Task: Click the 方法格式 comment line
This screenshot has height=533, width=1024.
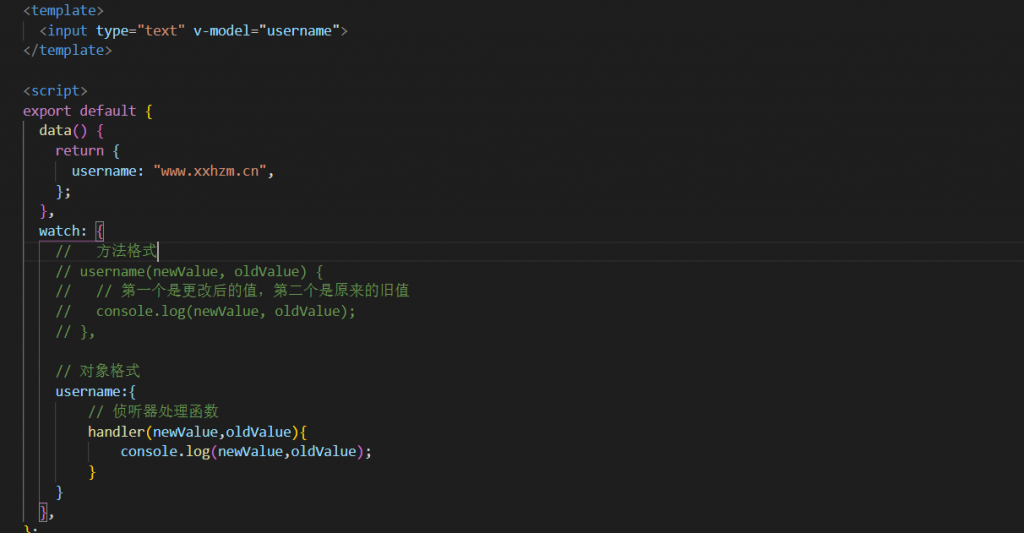Action: [x=118, y=251]
